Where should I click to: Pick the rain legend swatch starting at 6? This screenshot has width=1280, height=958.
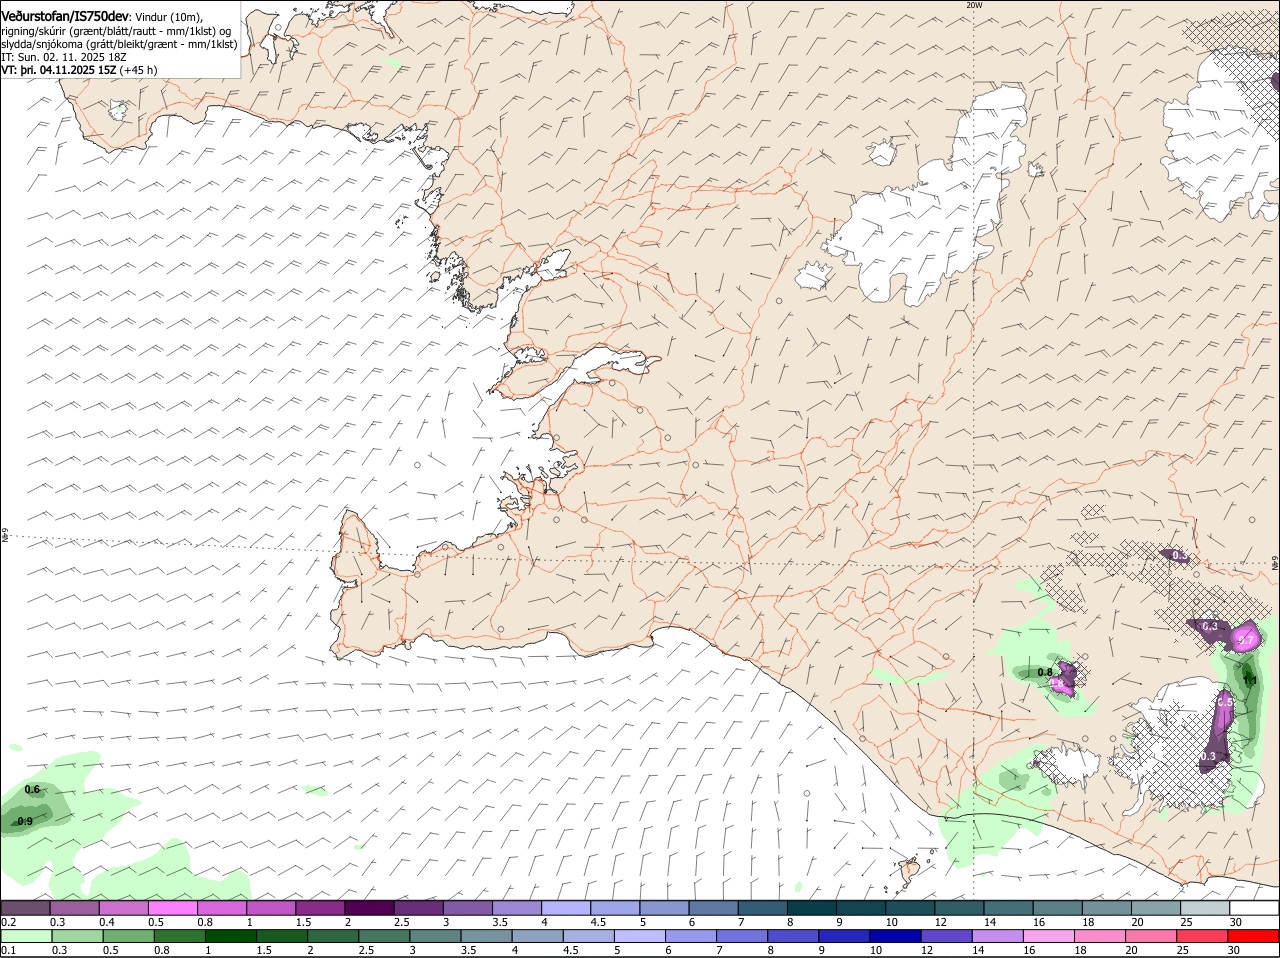pos(691,936)
